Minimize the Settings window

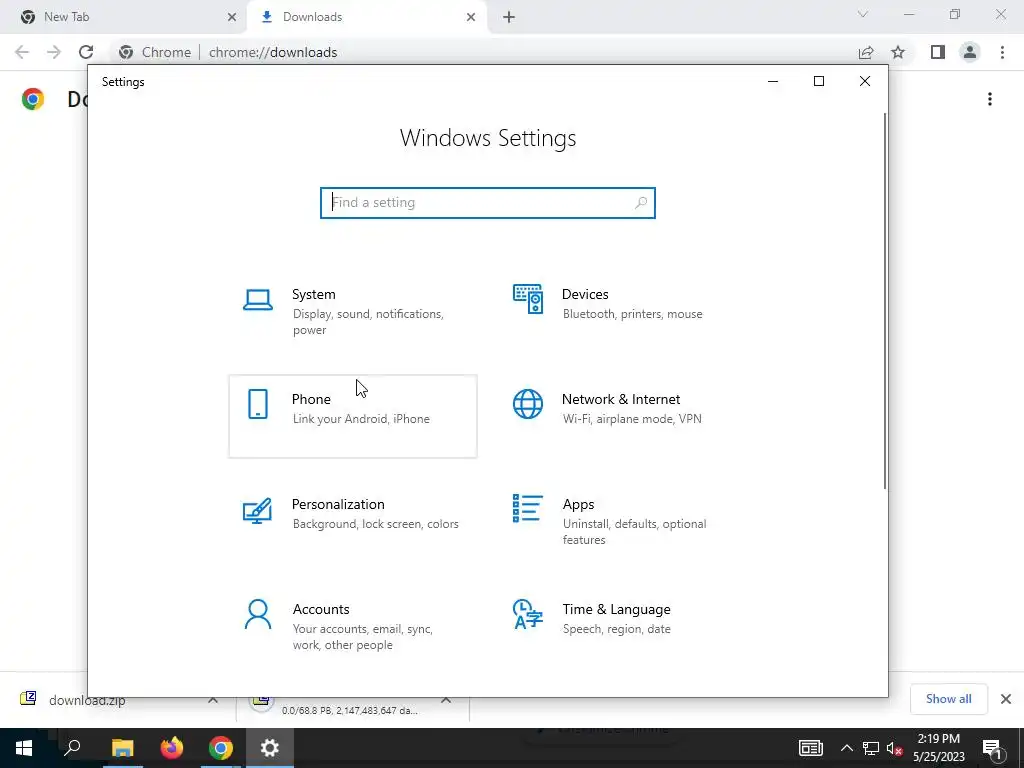[773, 82]
